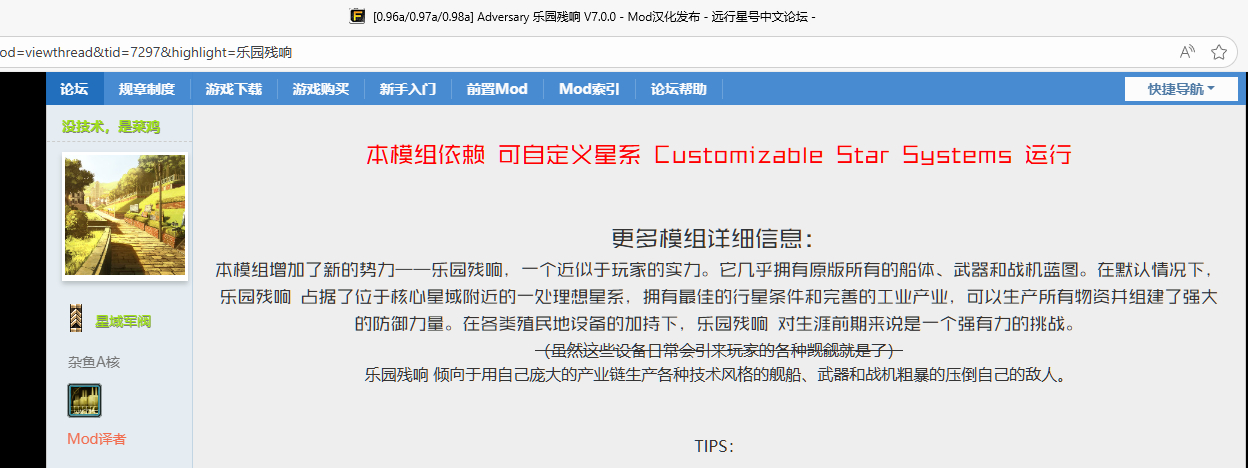Click the page favicon in the title bar

357,16
